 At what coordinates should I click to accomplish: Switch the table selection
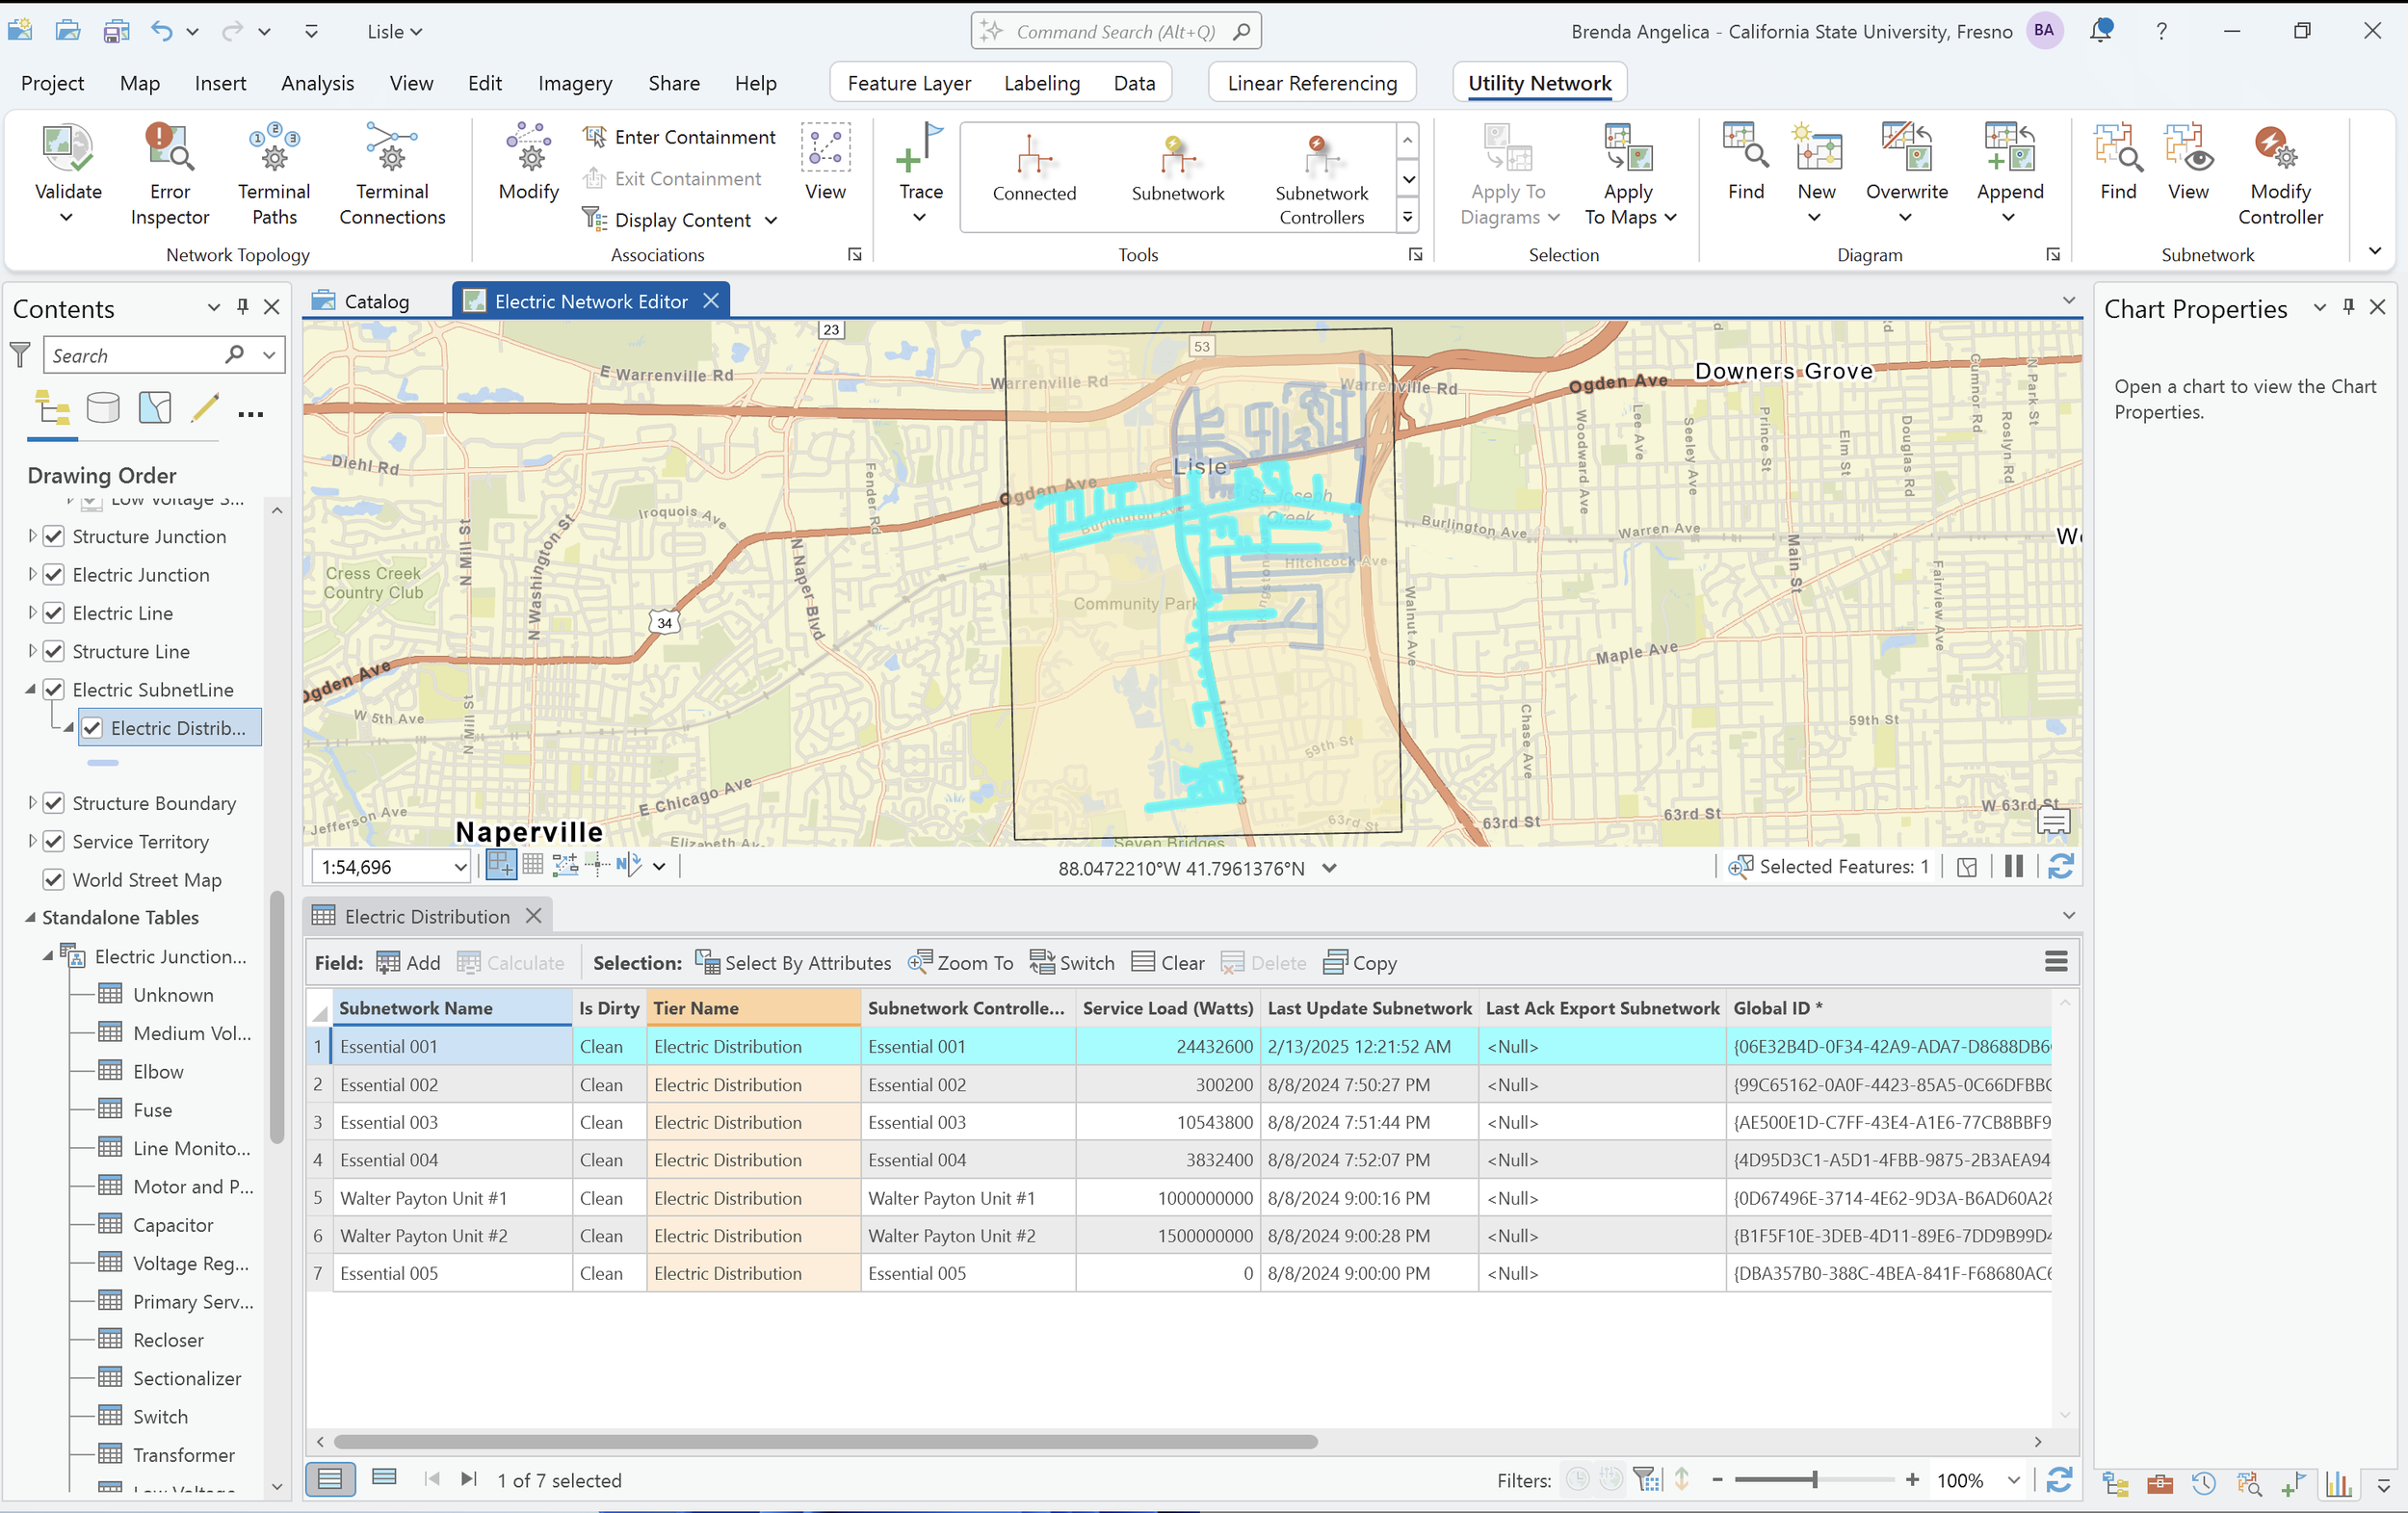pyautogui.click(x=1071, y=962)
